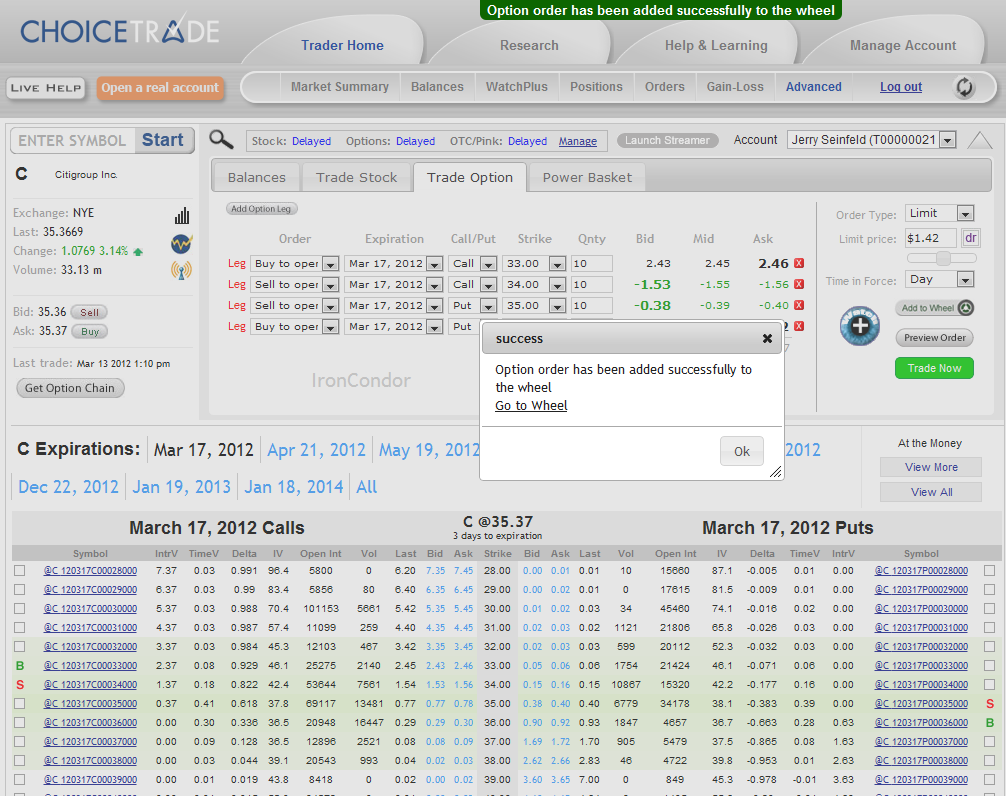The height and width of the screenshot is (796, 1006).
Task: Click the Launch Streamer button
Action: pyautogui.click(x=667, y=140)
